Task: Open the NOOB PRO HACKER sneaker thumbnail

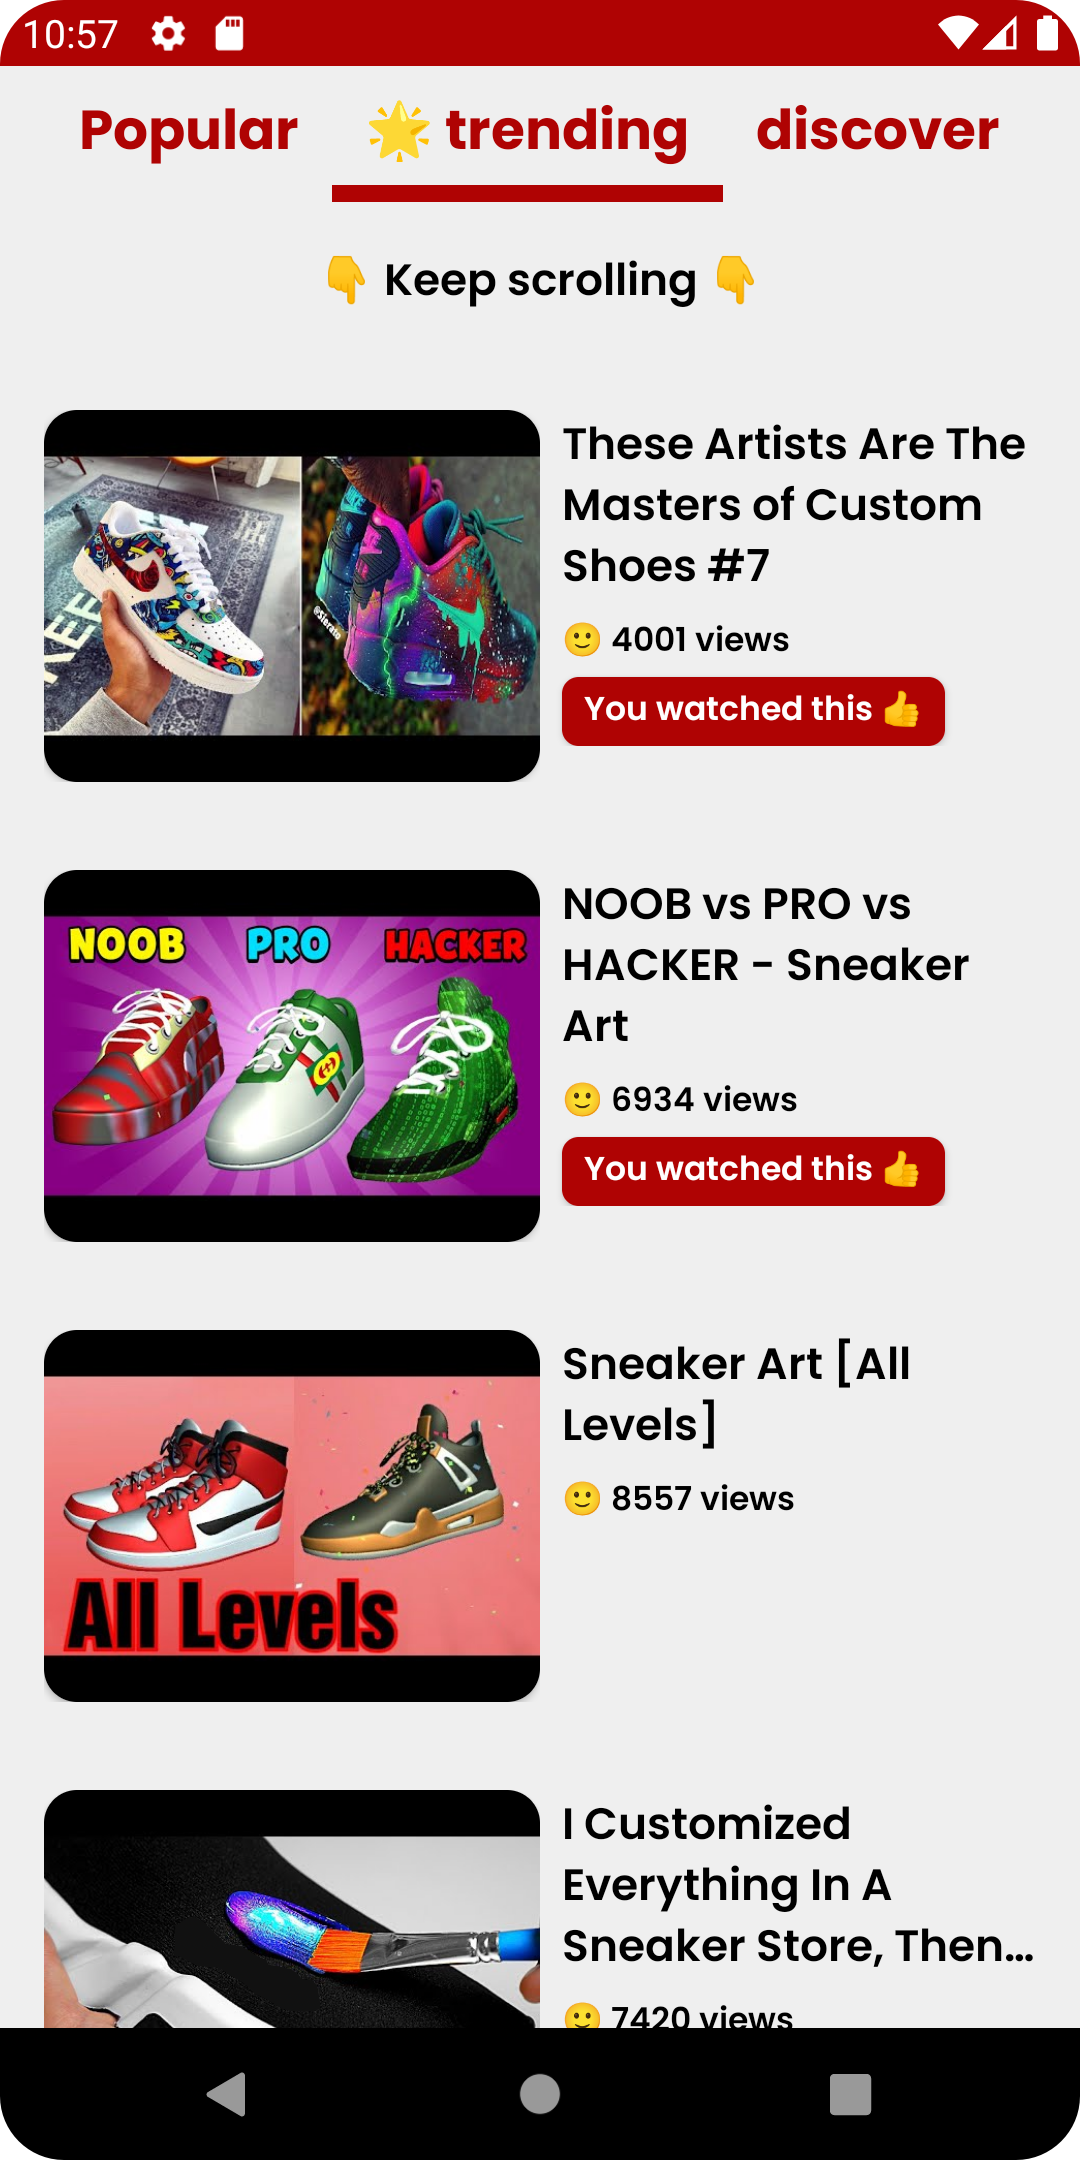Action: (x=292, y=1056)
